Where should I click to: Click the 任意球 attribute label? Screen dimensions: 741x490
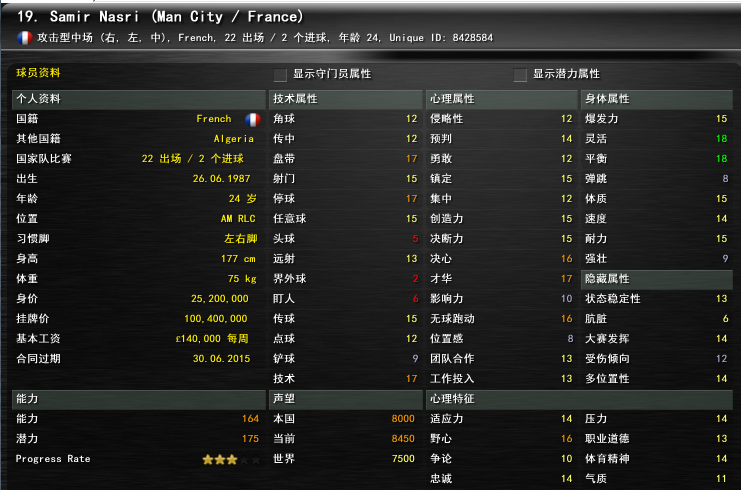(290, 219)
